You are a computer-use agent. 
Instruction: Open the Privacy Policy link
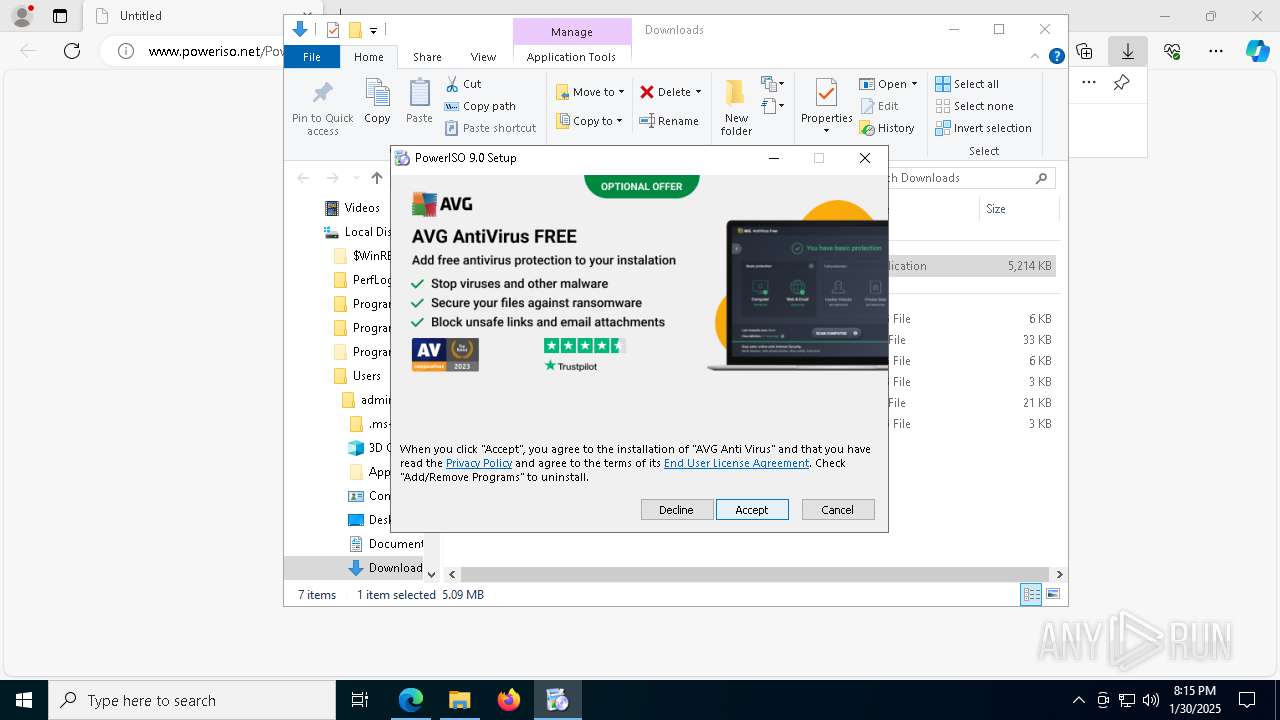coord(479,463)
